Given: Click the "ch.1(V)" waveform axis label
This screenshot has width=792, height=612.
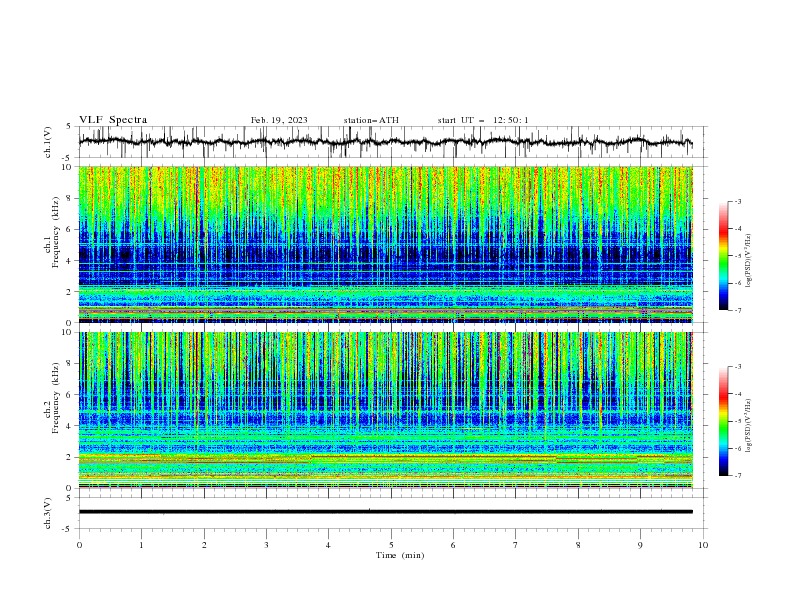Looking at the screenshot, I should (x=48, y=142).
